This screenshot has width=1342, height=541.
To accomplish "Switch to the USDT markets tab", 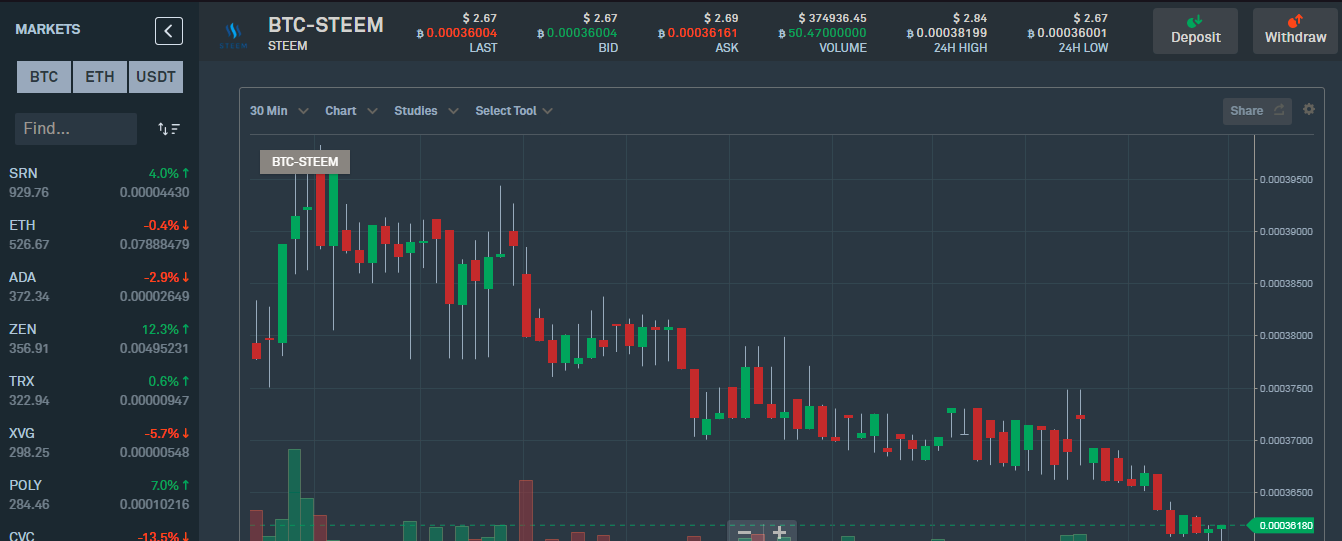I will [x=156, y=76].
